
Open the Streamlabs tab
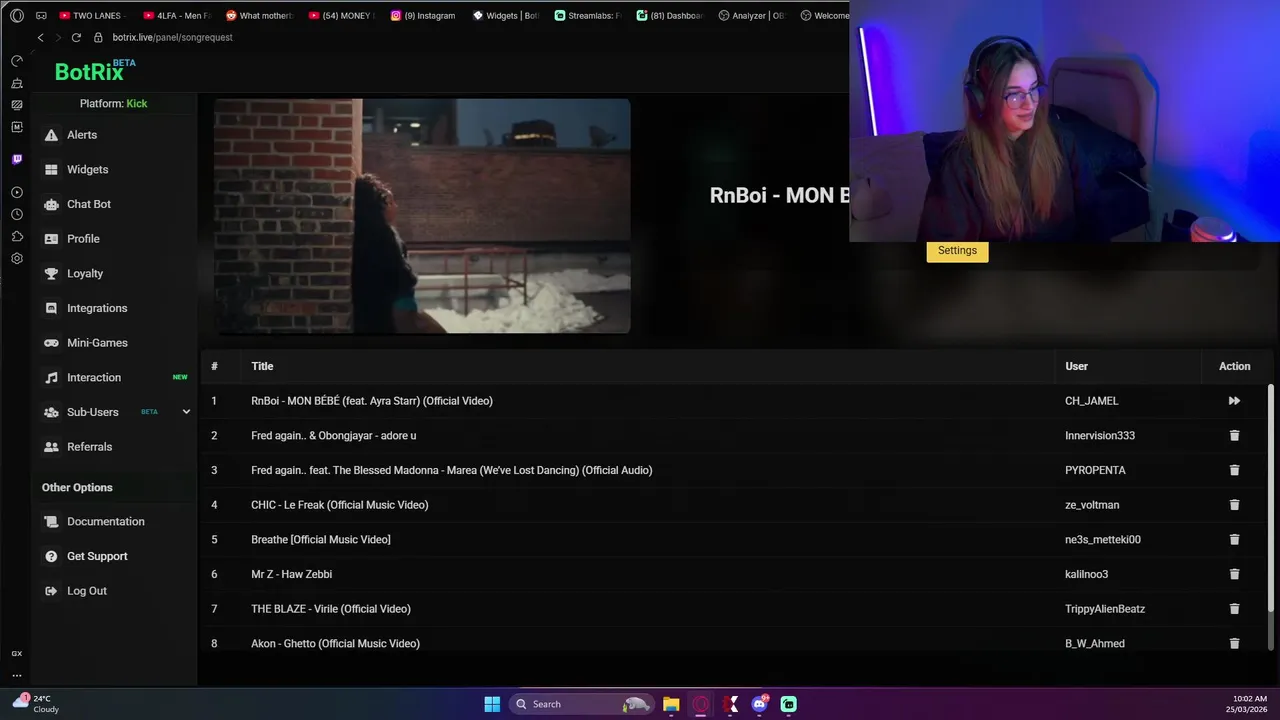(588, 15)
